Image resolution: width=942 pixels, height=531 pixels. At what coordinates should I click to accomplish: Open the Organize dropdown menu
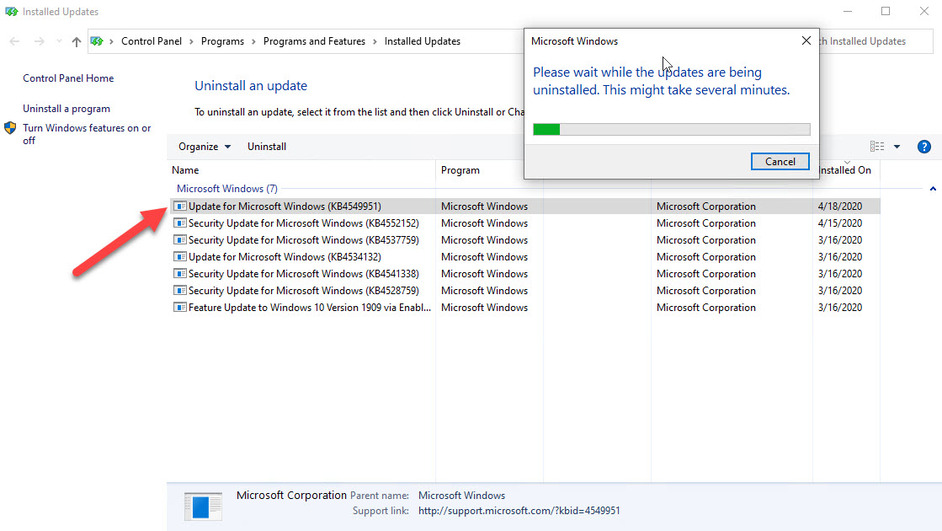204,147
